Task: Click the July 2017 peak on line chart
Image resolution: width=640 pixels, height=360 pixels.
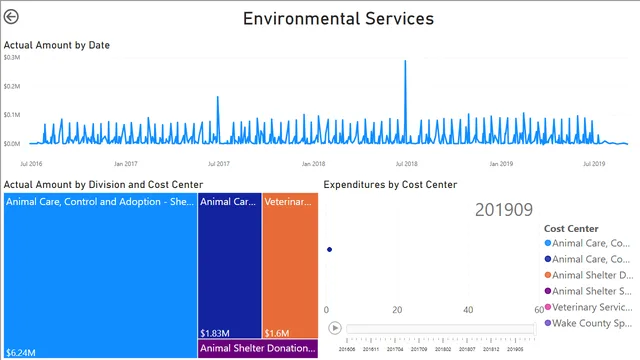Action: coord(218,97)
